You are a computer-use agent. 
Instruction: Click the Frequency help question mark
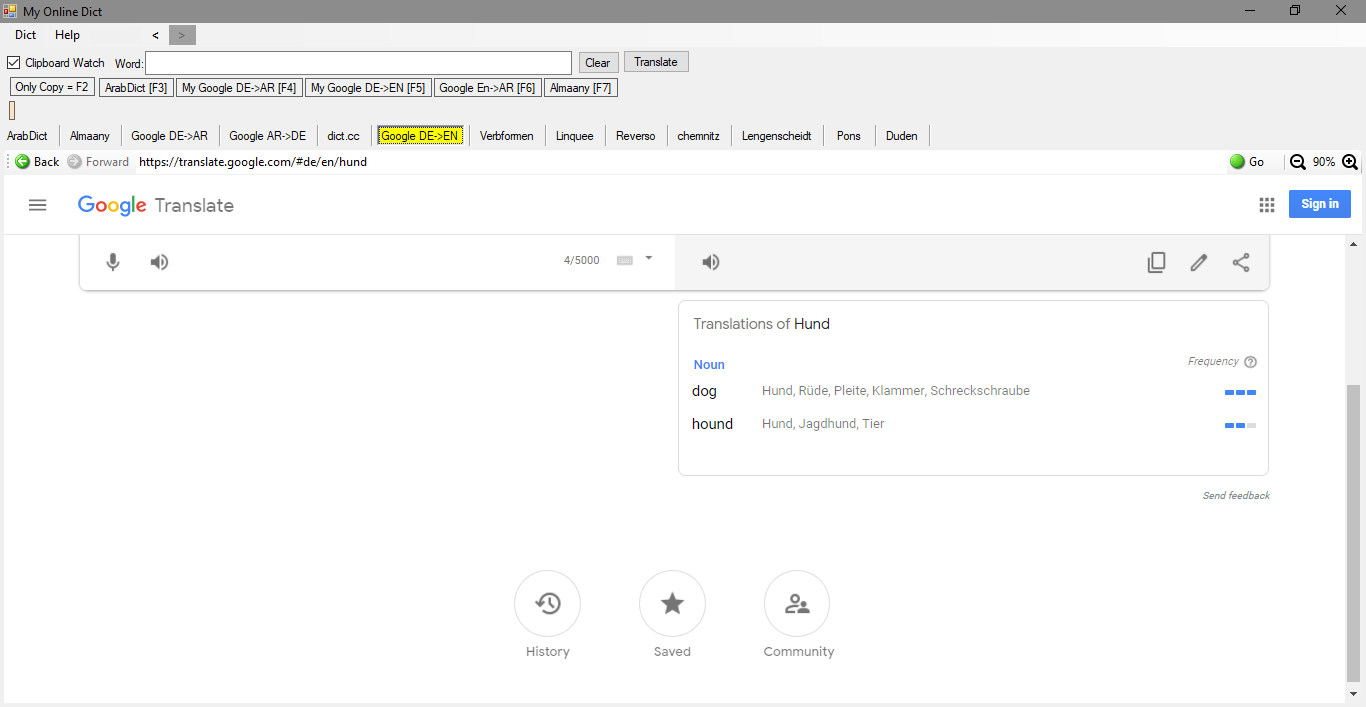[1250, 362]
